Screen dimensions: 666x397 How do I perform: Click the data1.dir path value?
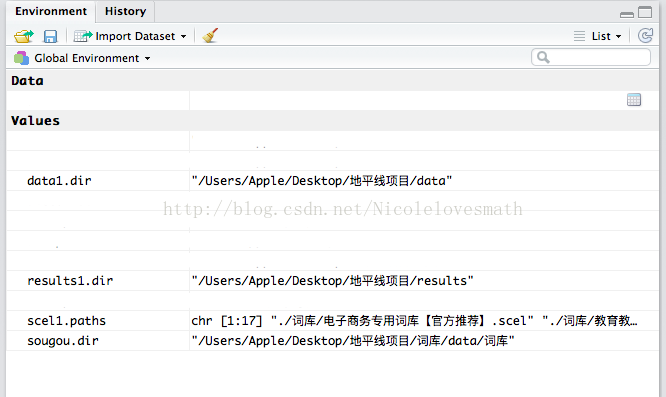pyautogui.click(x=322, y=181)
